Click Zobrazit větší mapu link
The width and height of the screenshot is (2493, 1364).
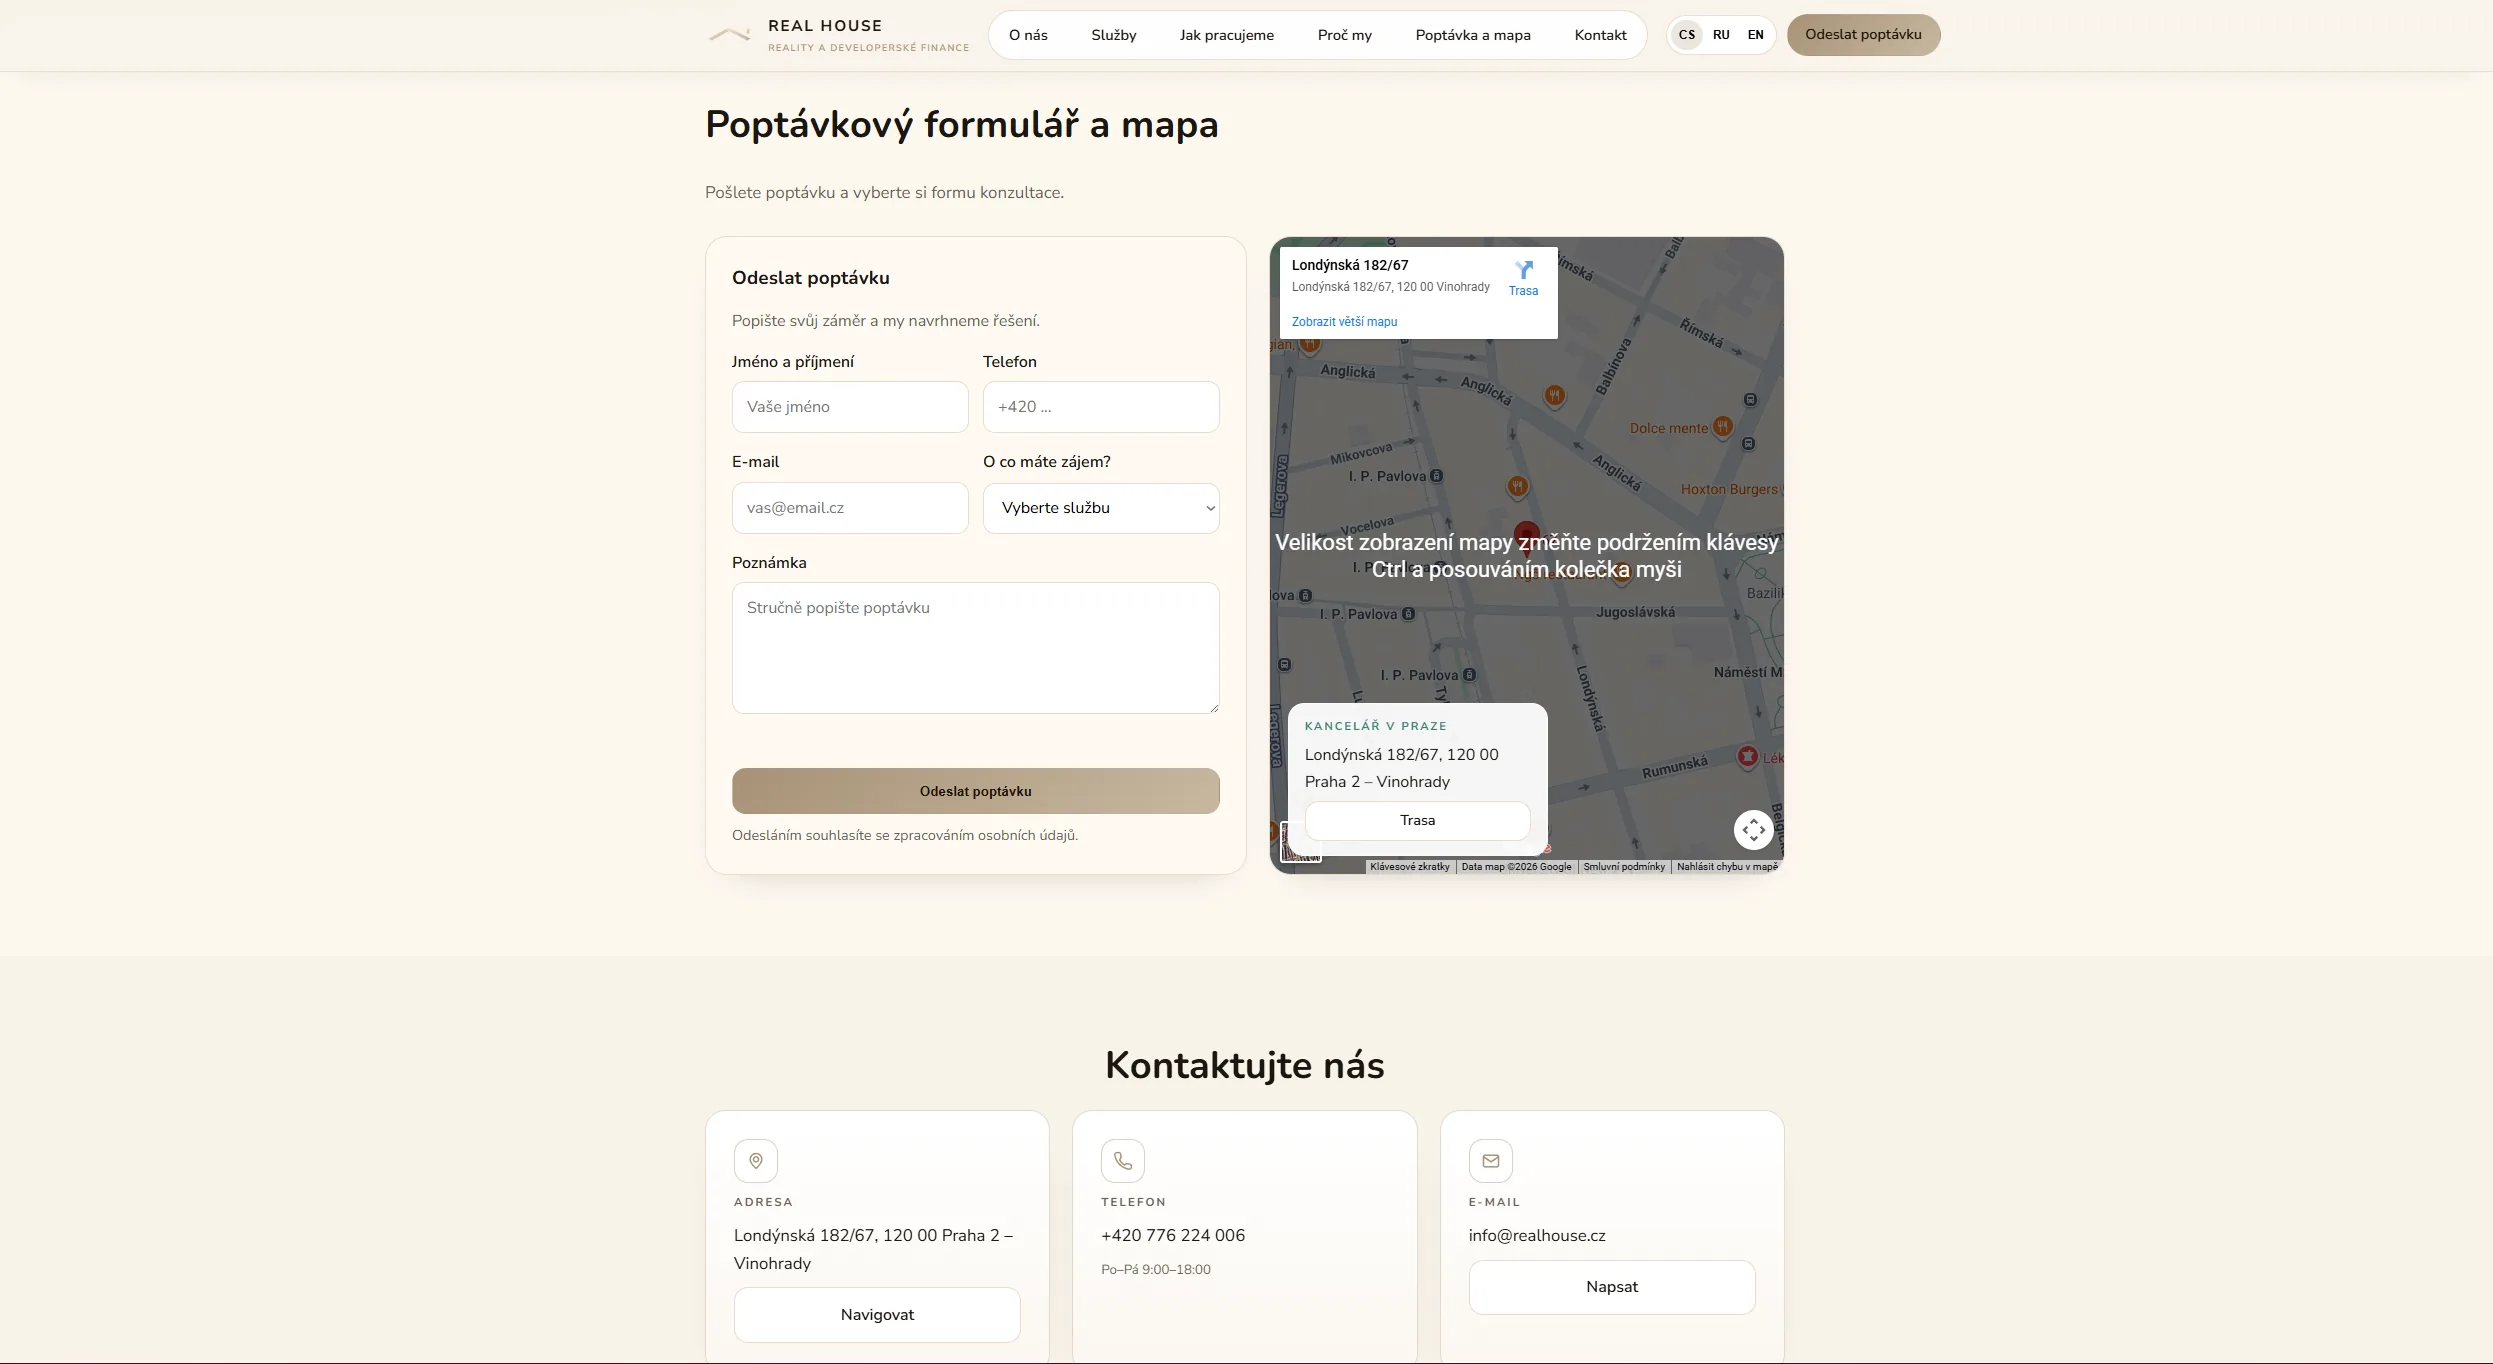(1344, 322)
